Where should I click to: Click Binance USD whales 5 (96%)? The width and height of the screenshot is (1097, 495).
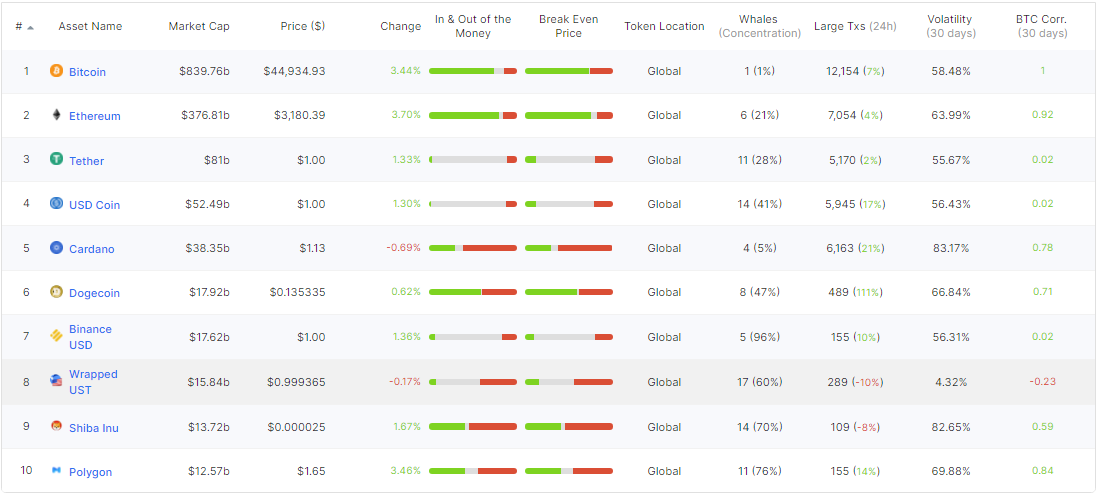[760, 337]
